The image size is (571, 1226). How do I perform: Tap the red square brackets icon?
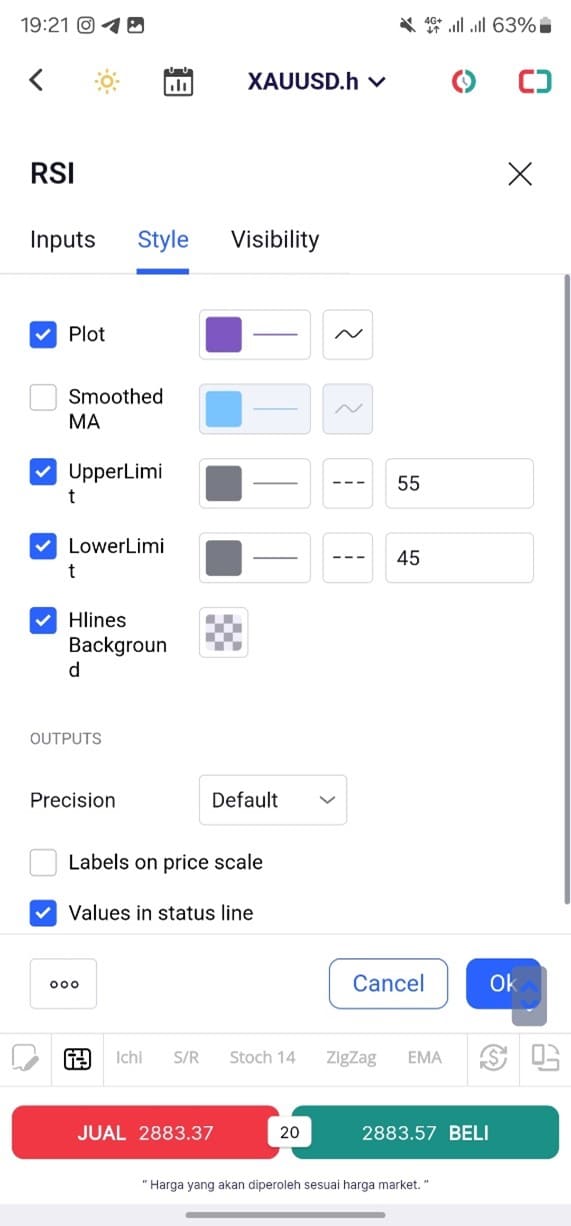(x=535, y=81)
